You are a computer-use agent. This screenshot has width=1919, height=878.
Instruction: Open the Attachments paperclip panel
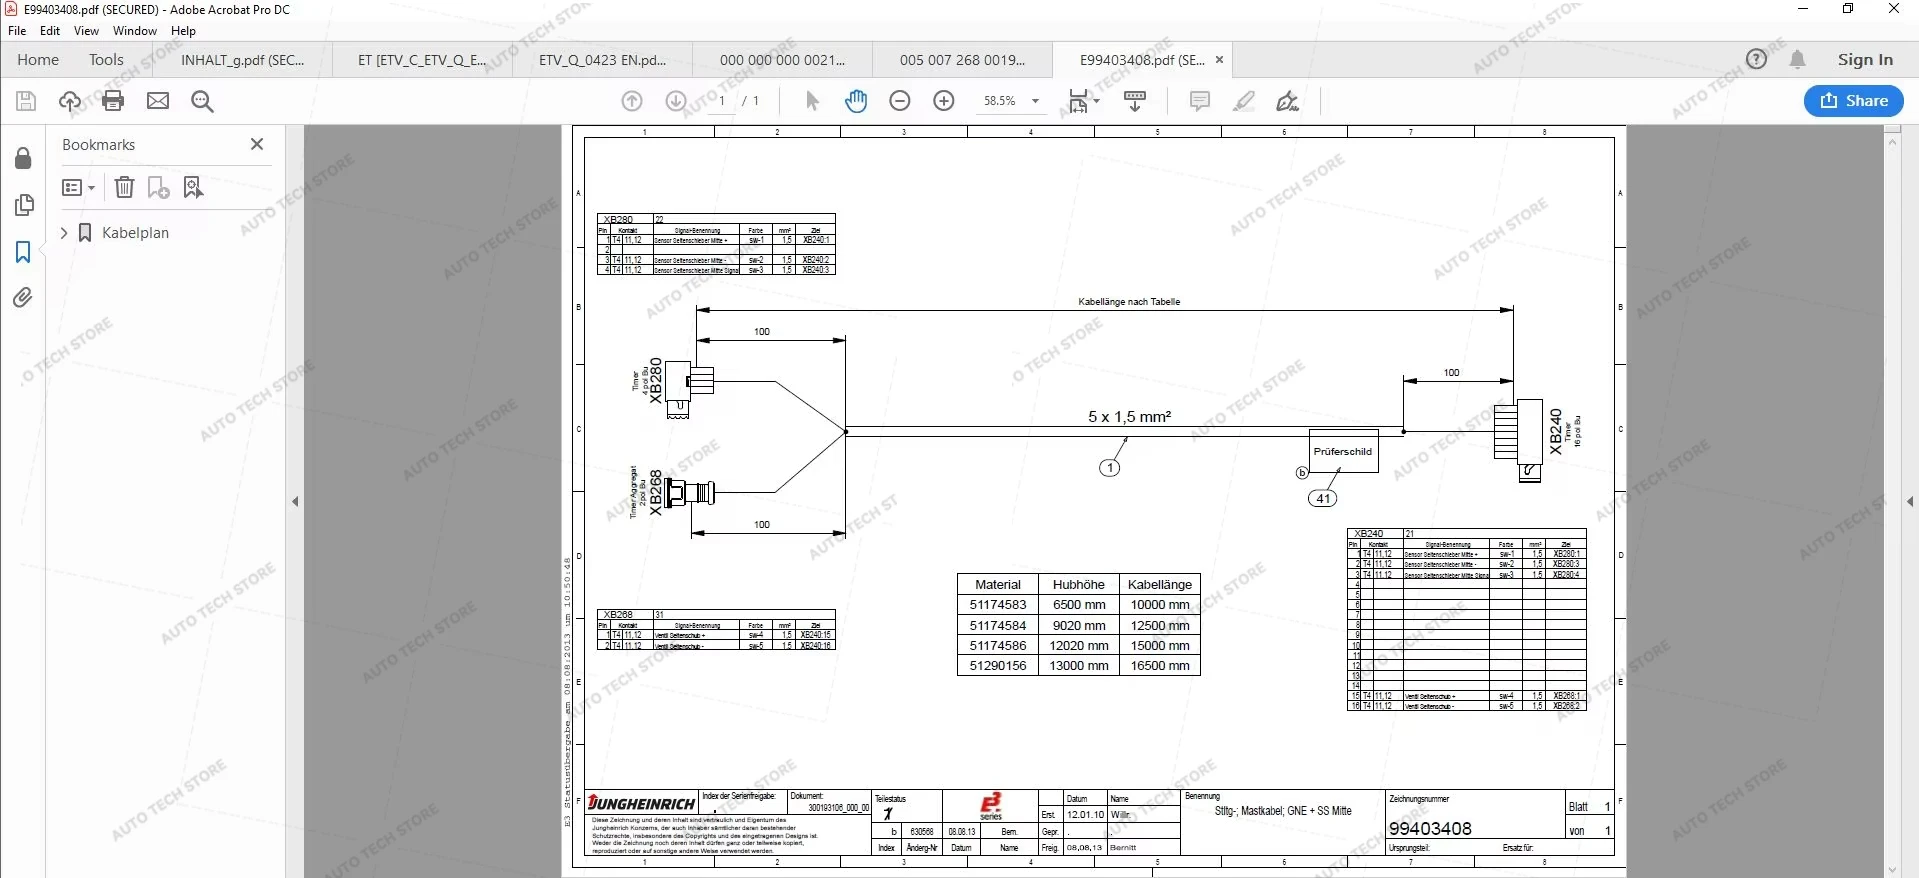pyautogui.click(x=23, y=298)
